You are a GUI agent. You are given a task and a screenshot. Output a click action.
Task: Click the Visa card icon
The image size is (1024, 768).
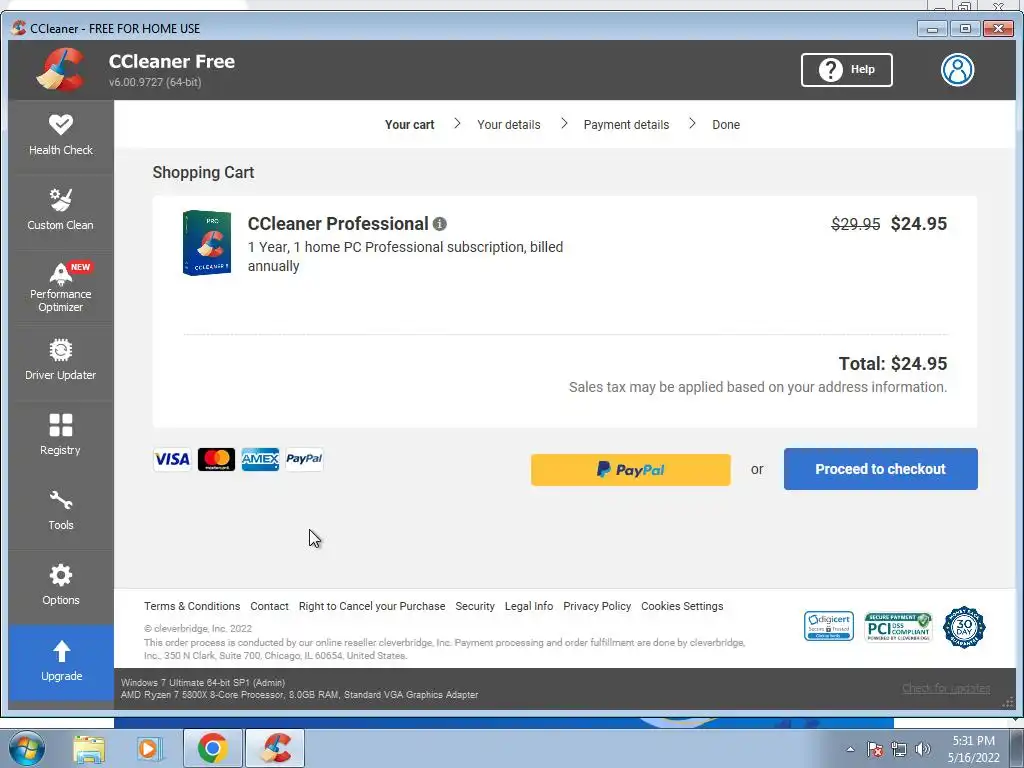coord(172,459)
